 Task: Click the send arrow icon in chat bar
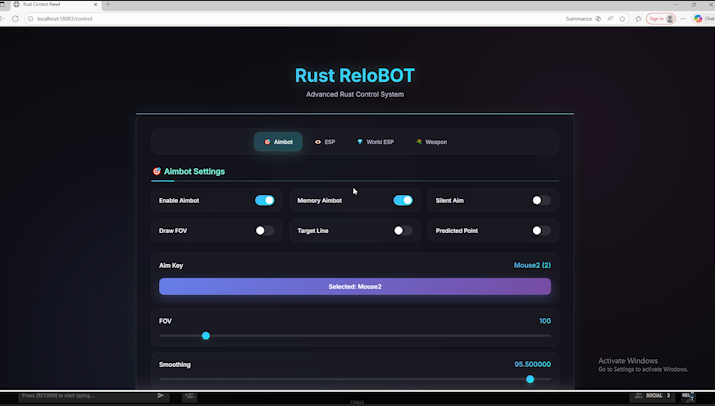pos(161,396)
